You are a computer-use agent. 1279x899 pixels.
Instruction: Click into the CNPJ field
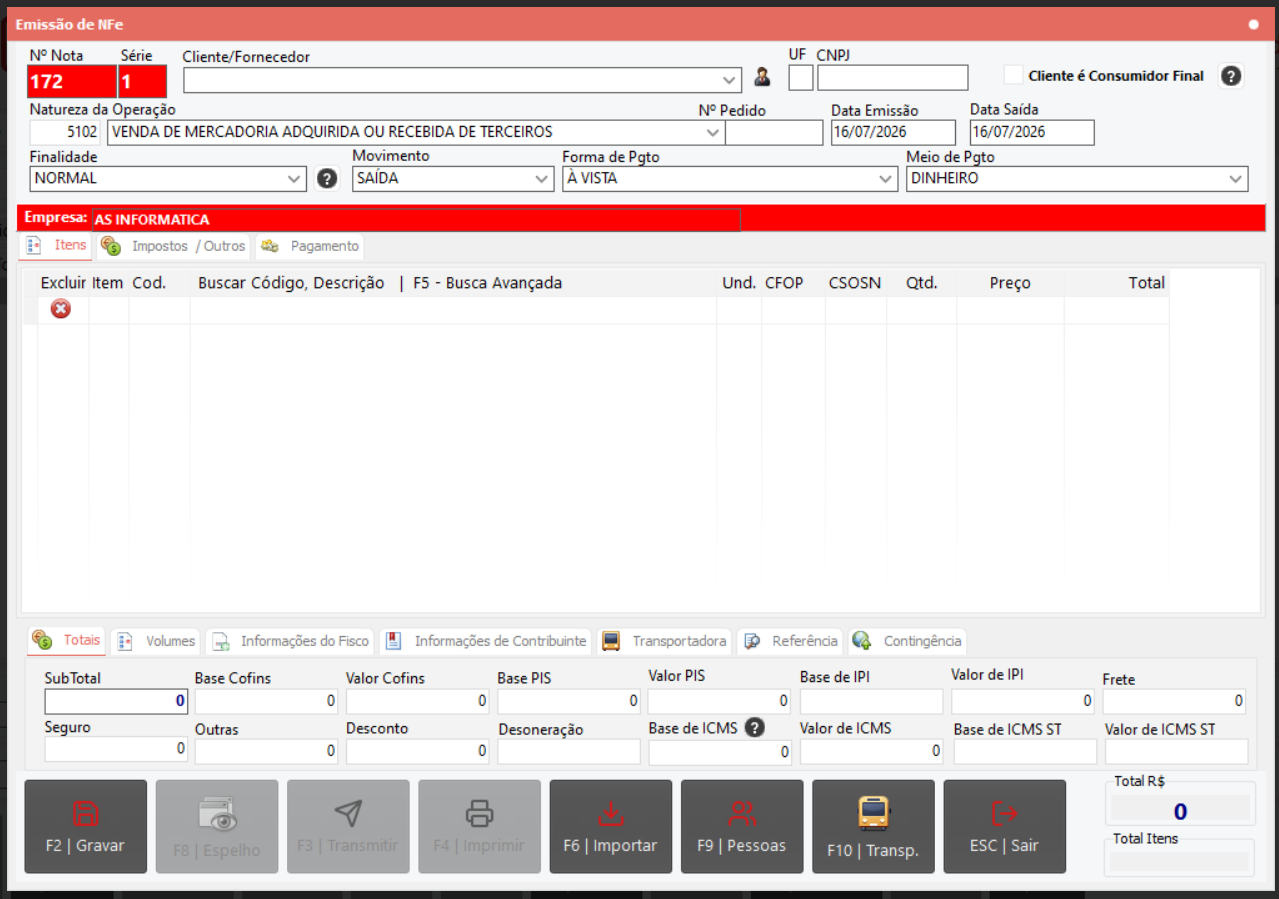point(892,78)
